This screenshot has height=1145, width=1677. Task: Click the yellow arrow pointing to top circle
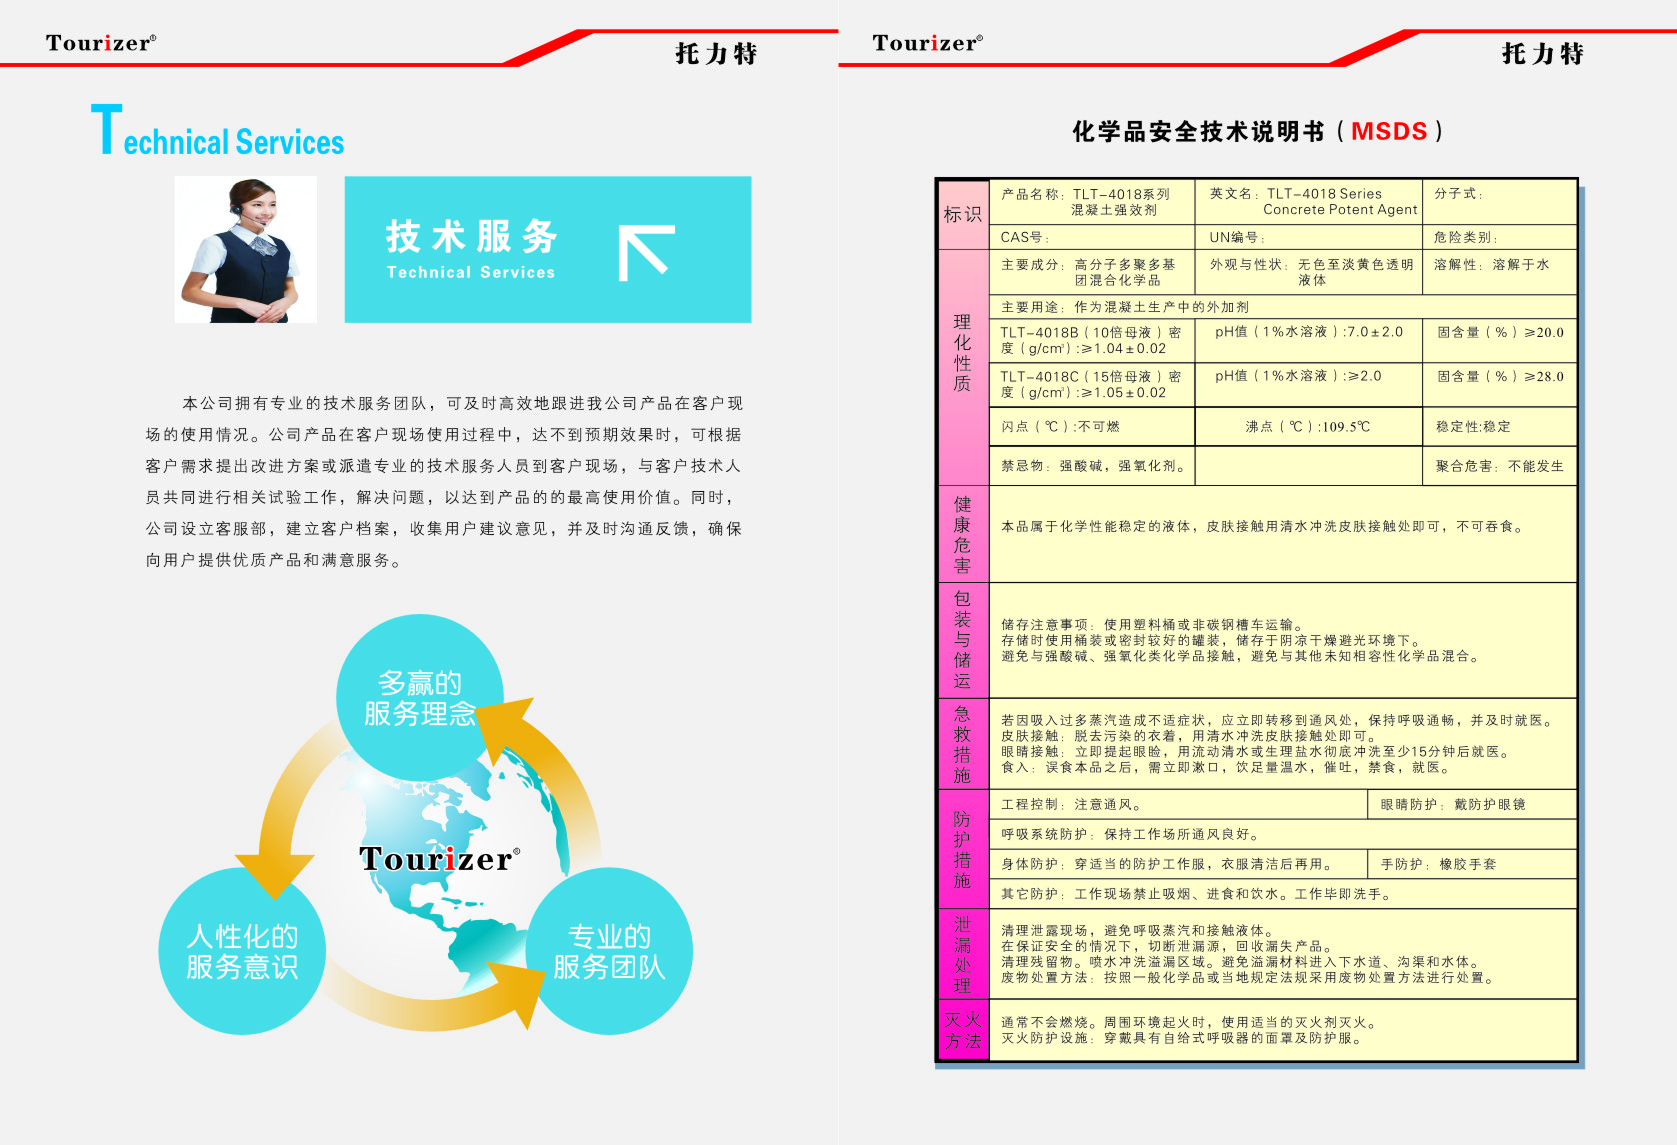coord(540,750)
